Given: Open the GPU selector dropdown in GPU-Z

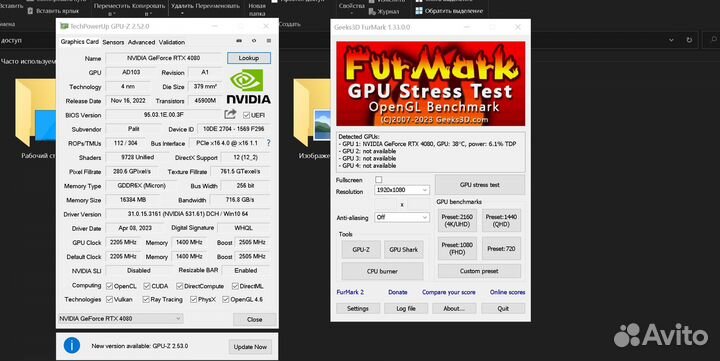Looking at the screenshot, I should (x=120, y=318).
